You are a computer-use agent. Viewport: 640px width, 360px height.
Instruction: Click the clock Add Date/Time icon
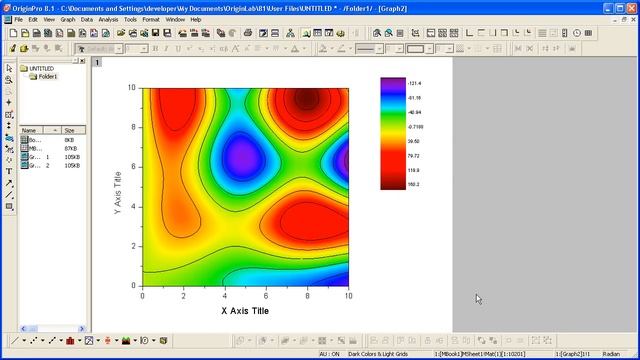coord(577,33)
